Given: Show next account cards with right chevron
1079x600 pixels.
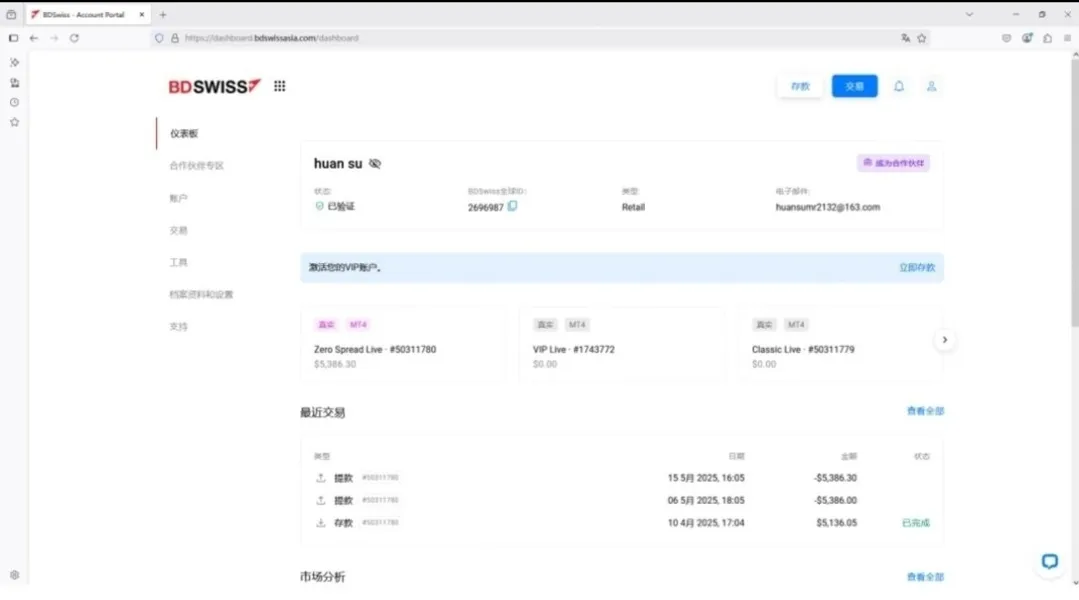Looking at the screenshot, I should pyautogui.click(x=945, y=340).
